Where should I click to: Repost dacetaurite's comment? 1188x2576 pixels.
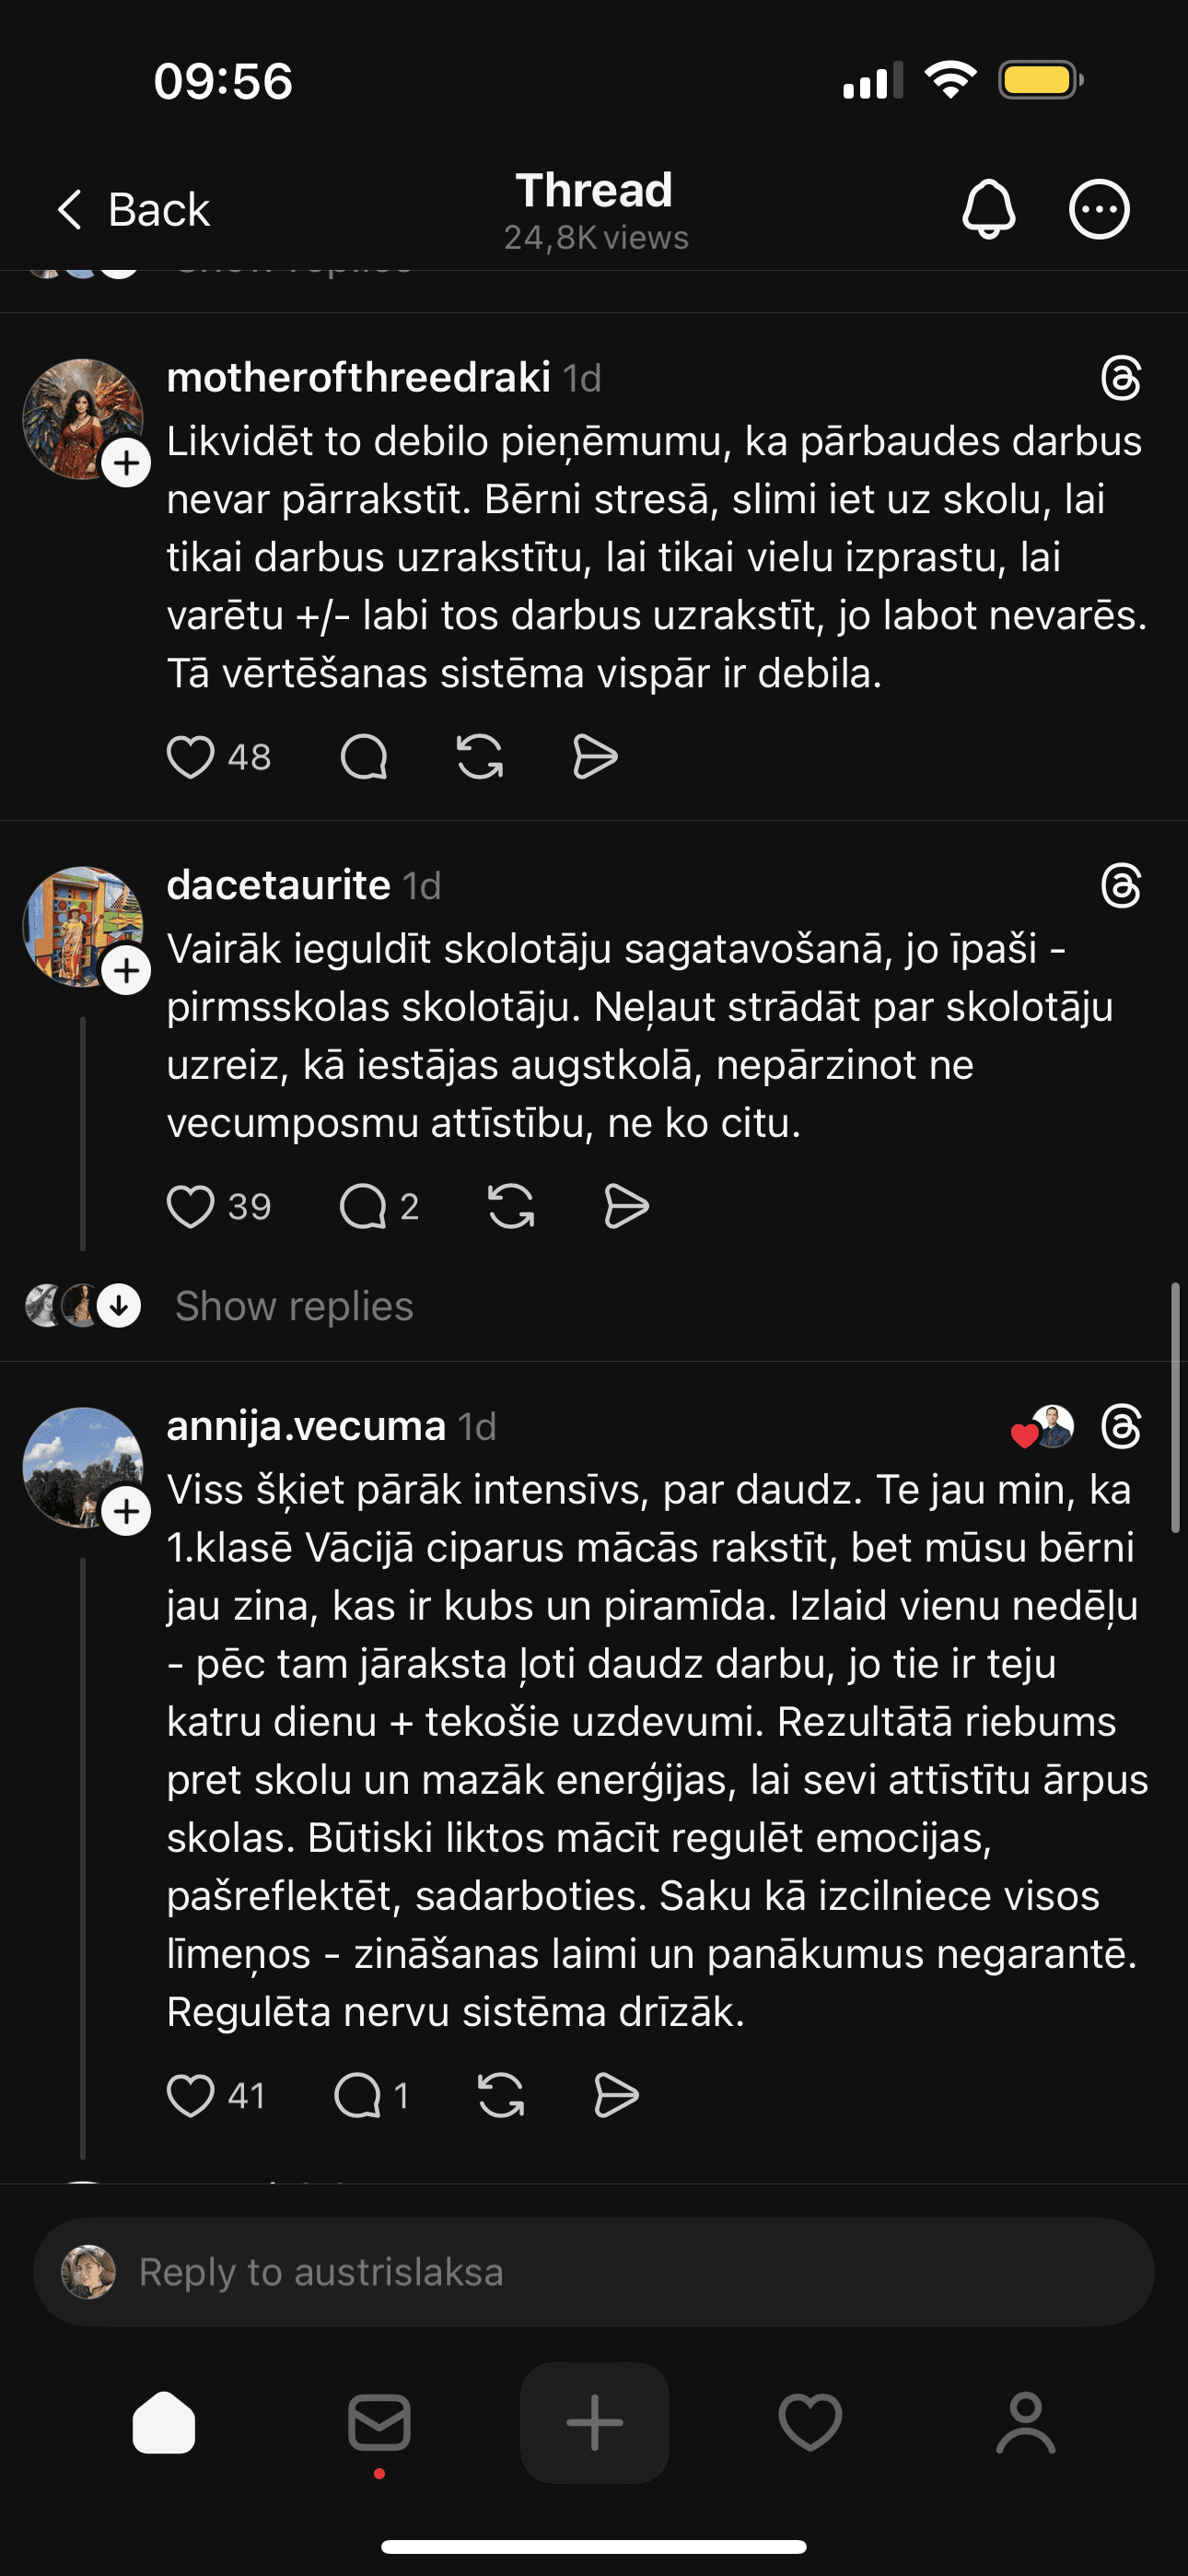pyautogui.click(x=511, y=1206)
